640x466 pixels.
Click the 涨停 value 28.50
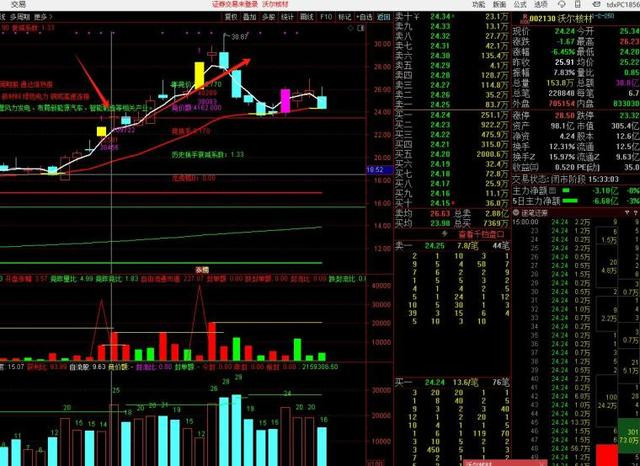point(564,115)
